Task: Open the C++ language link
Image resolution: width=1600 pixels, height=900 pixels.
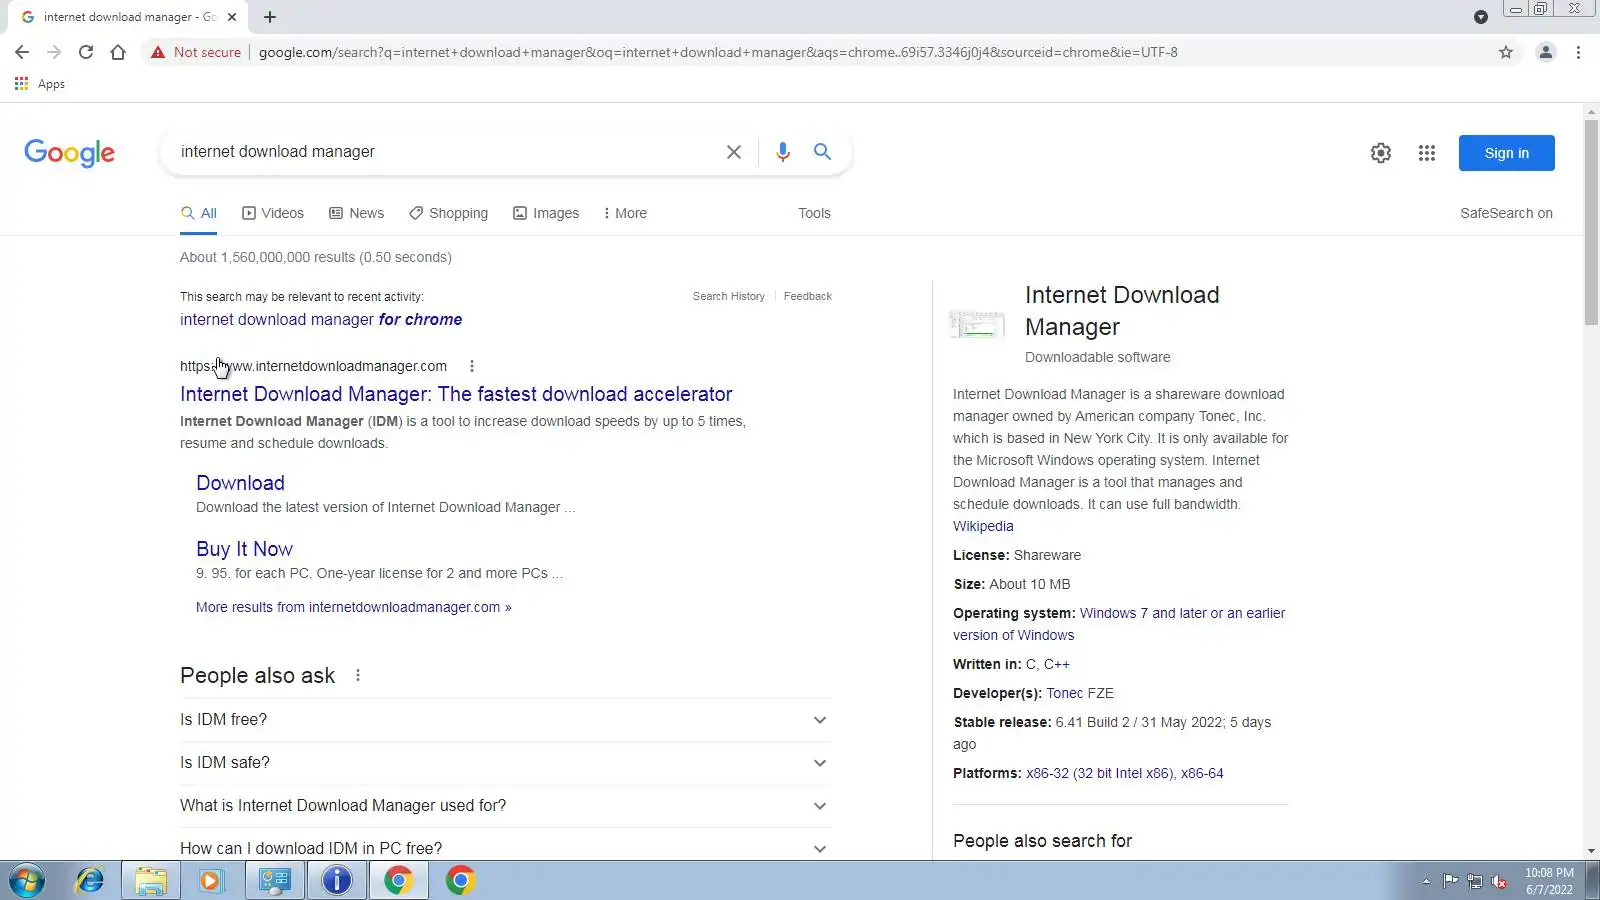Action: click(x=1057, y=664)
